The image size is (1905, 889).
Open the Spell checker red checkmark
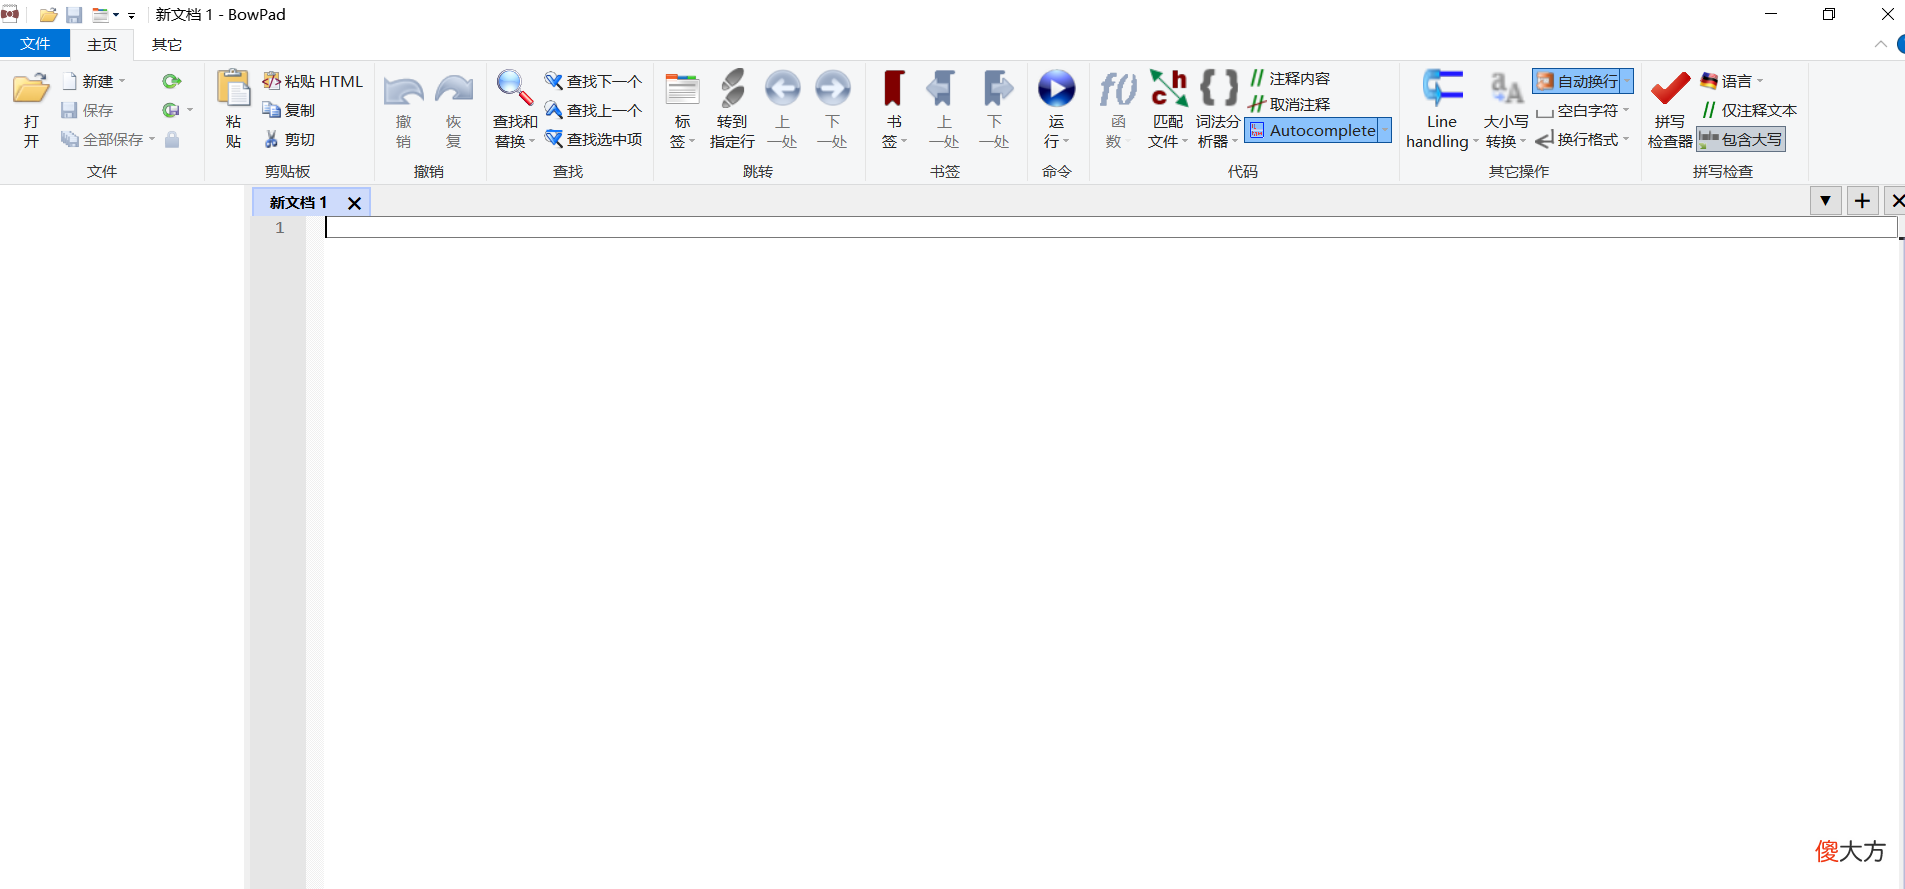coord(1670,88)
